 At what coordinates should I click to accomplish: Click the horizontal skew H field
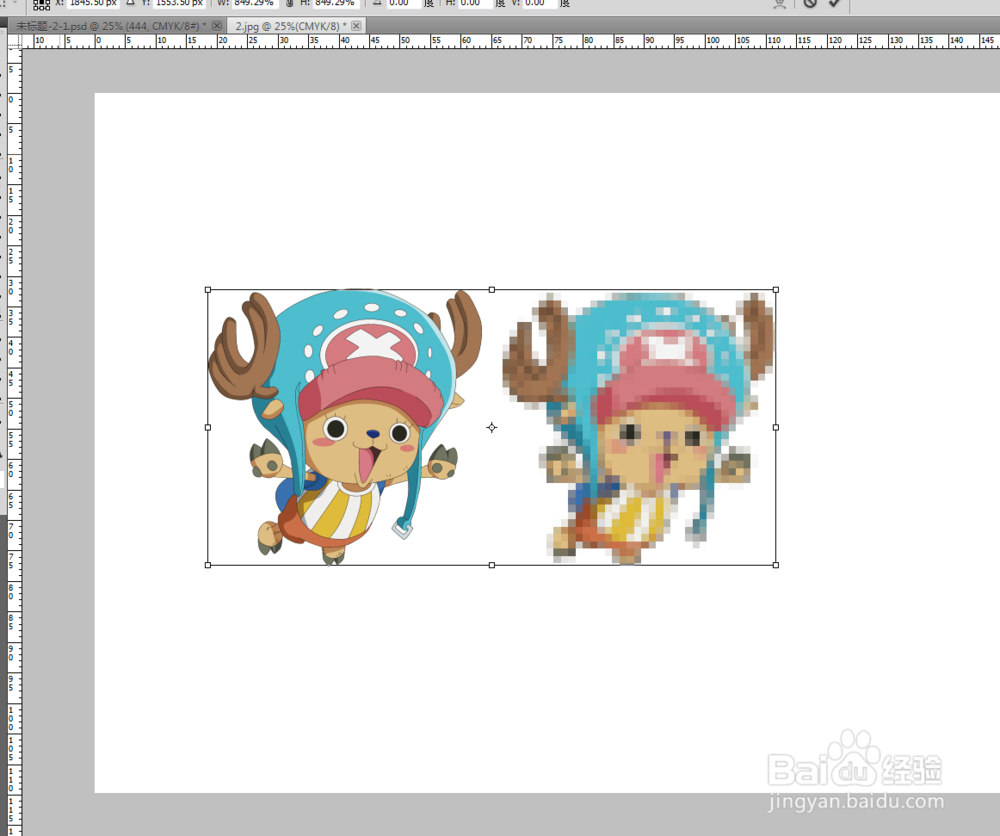point(475,3)
